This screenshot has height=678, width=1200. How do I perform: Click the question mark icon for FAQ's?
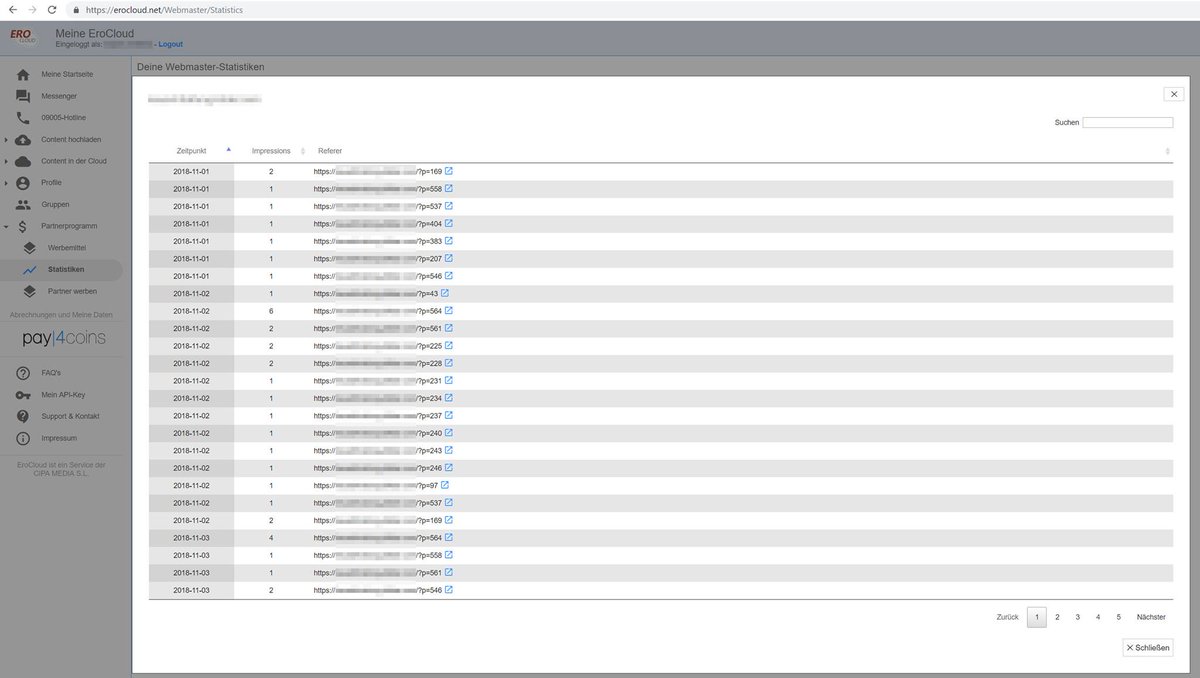[23, 373]
